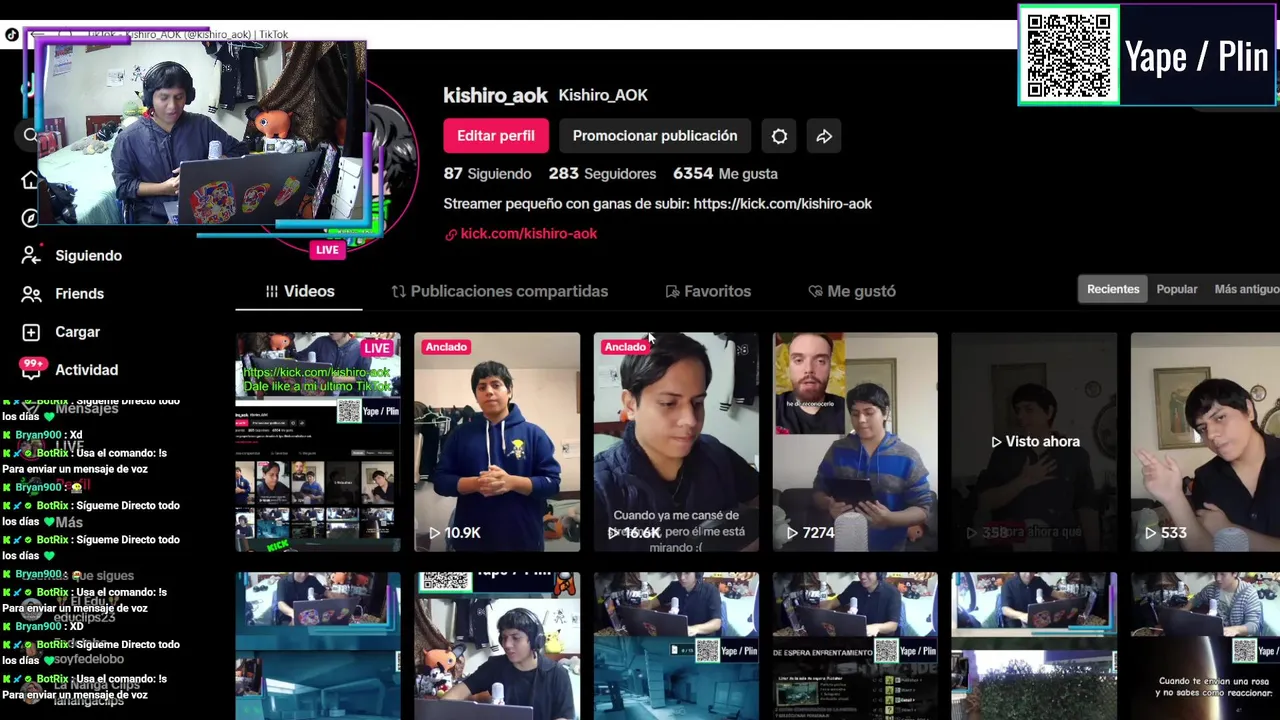Click the Siguiendo person icon

click(31, 255)
